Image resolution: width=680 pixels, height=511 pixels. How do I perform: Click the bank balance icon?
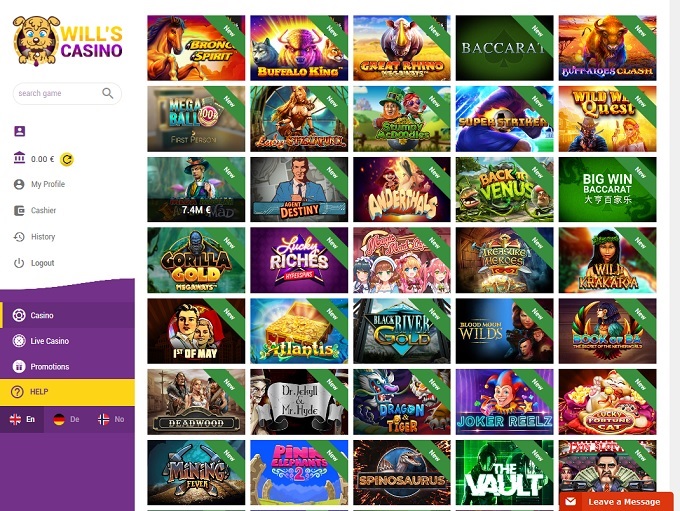20,158
